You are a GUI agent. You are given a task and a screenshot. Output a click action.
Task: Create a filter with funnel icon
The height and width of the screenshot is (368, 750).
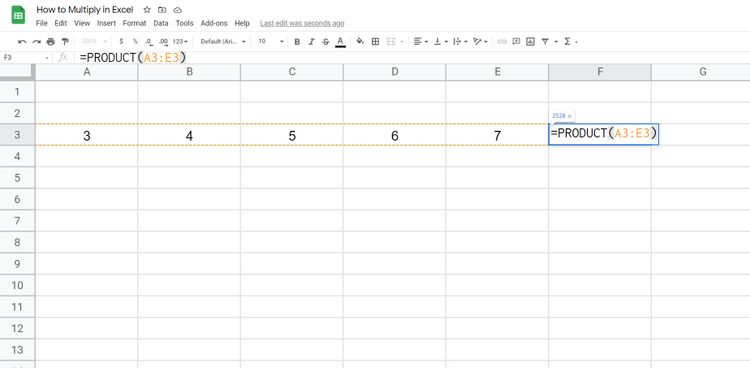tap(545, 42)
